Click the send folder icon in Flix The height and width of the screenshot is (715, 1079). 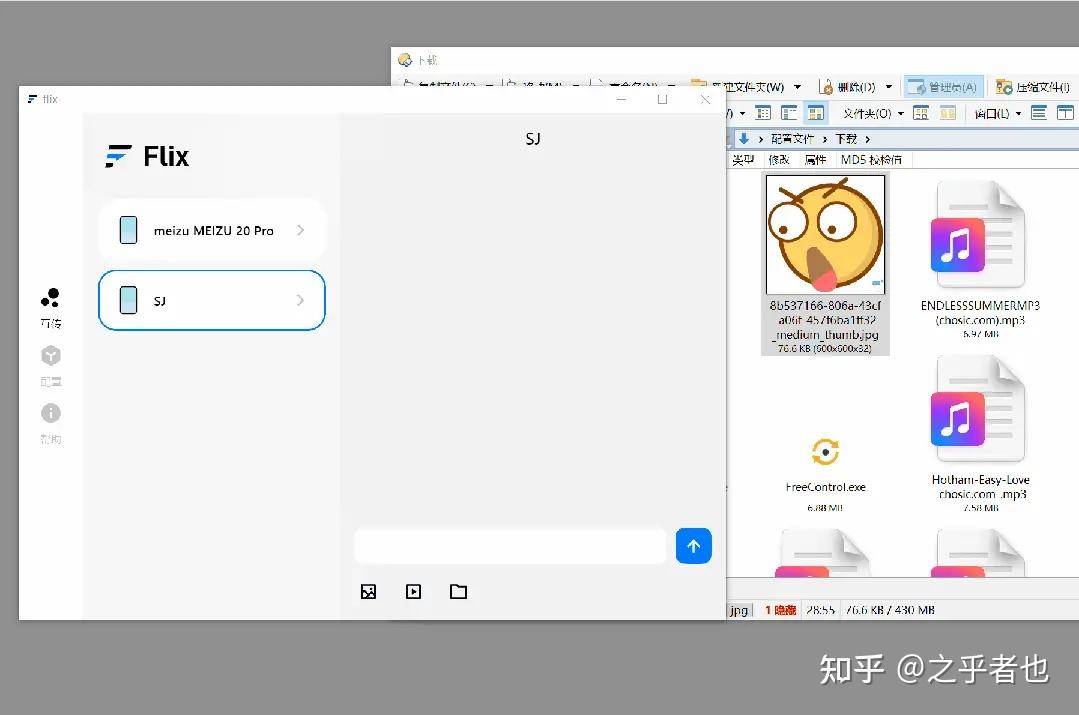458,592
